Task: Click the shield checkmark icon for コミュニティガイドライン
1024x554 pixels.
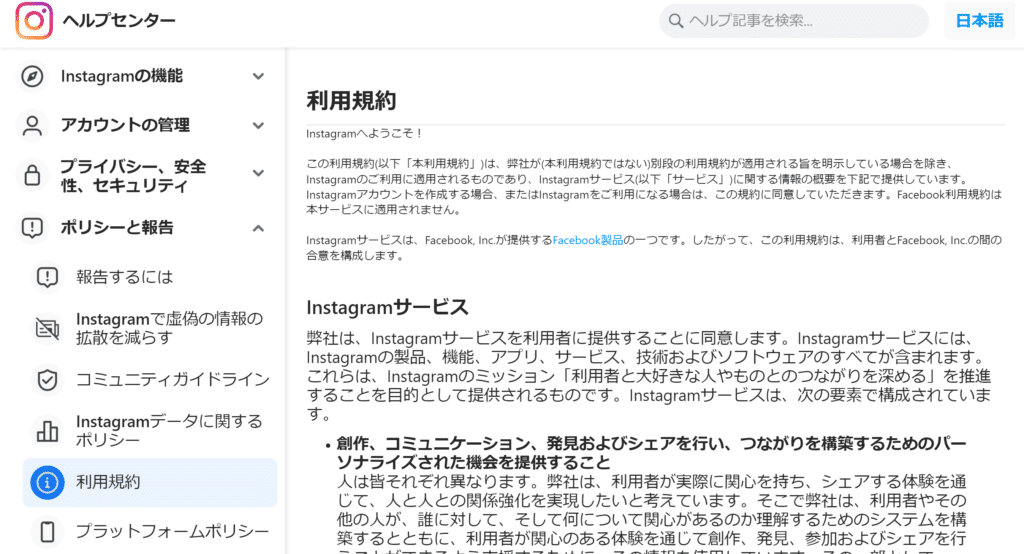Action: (x=47, y=380)
